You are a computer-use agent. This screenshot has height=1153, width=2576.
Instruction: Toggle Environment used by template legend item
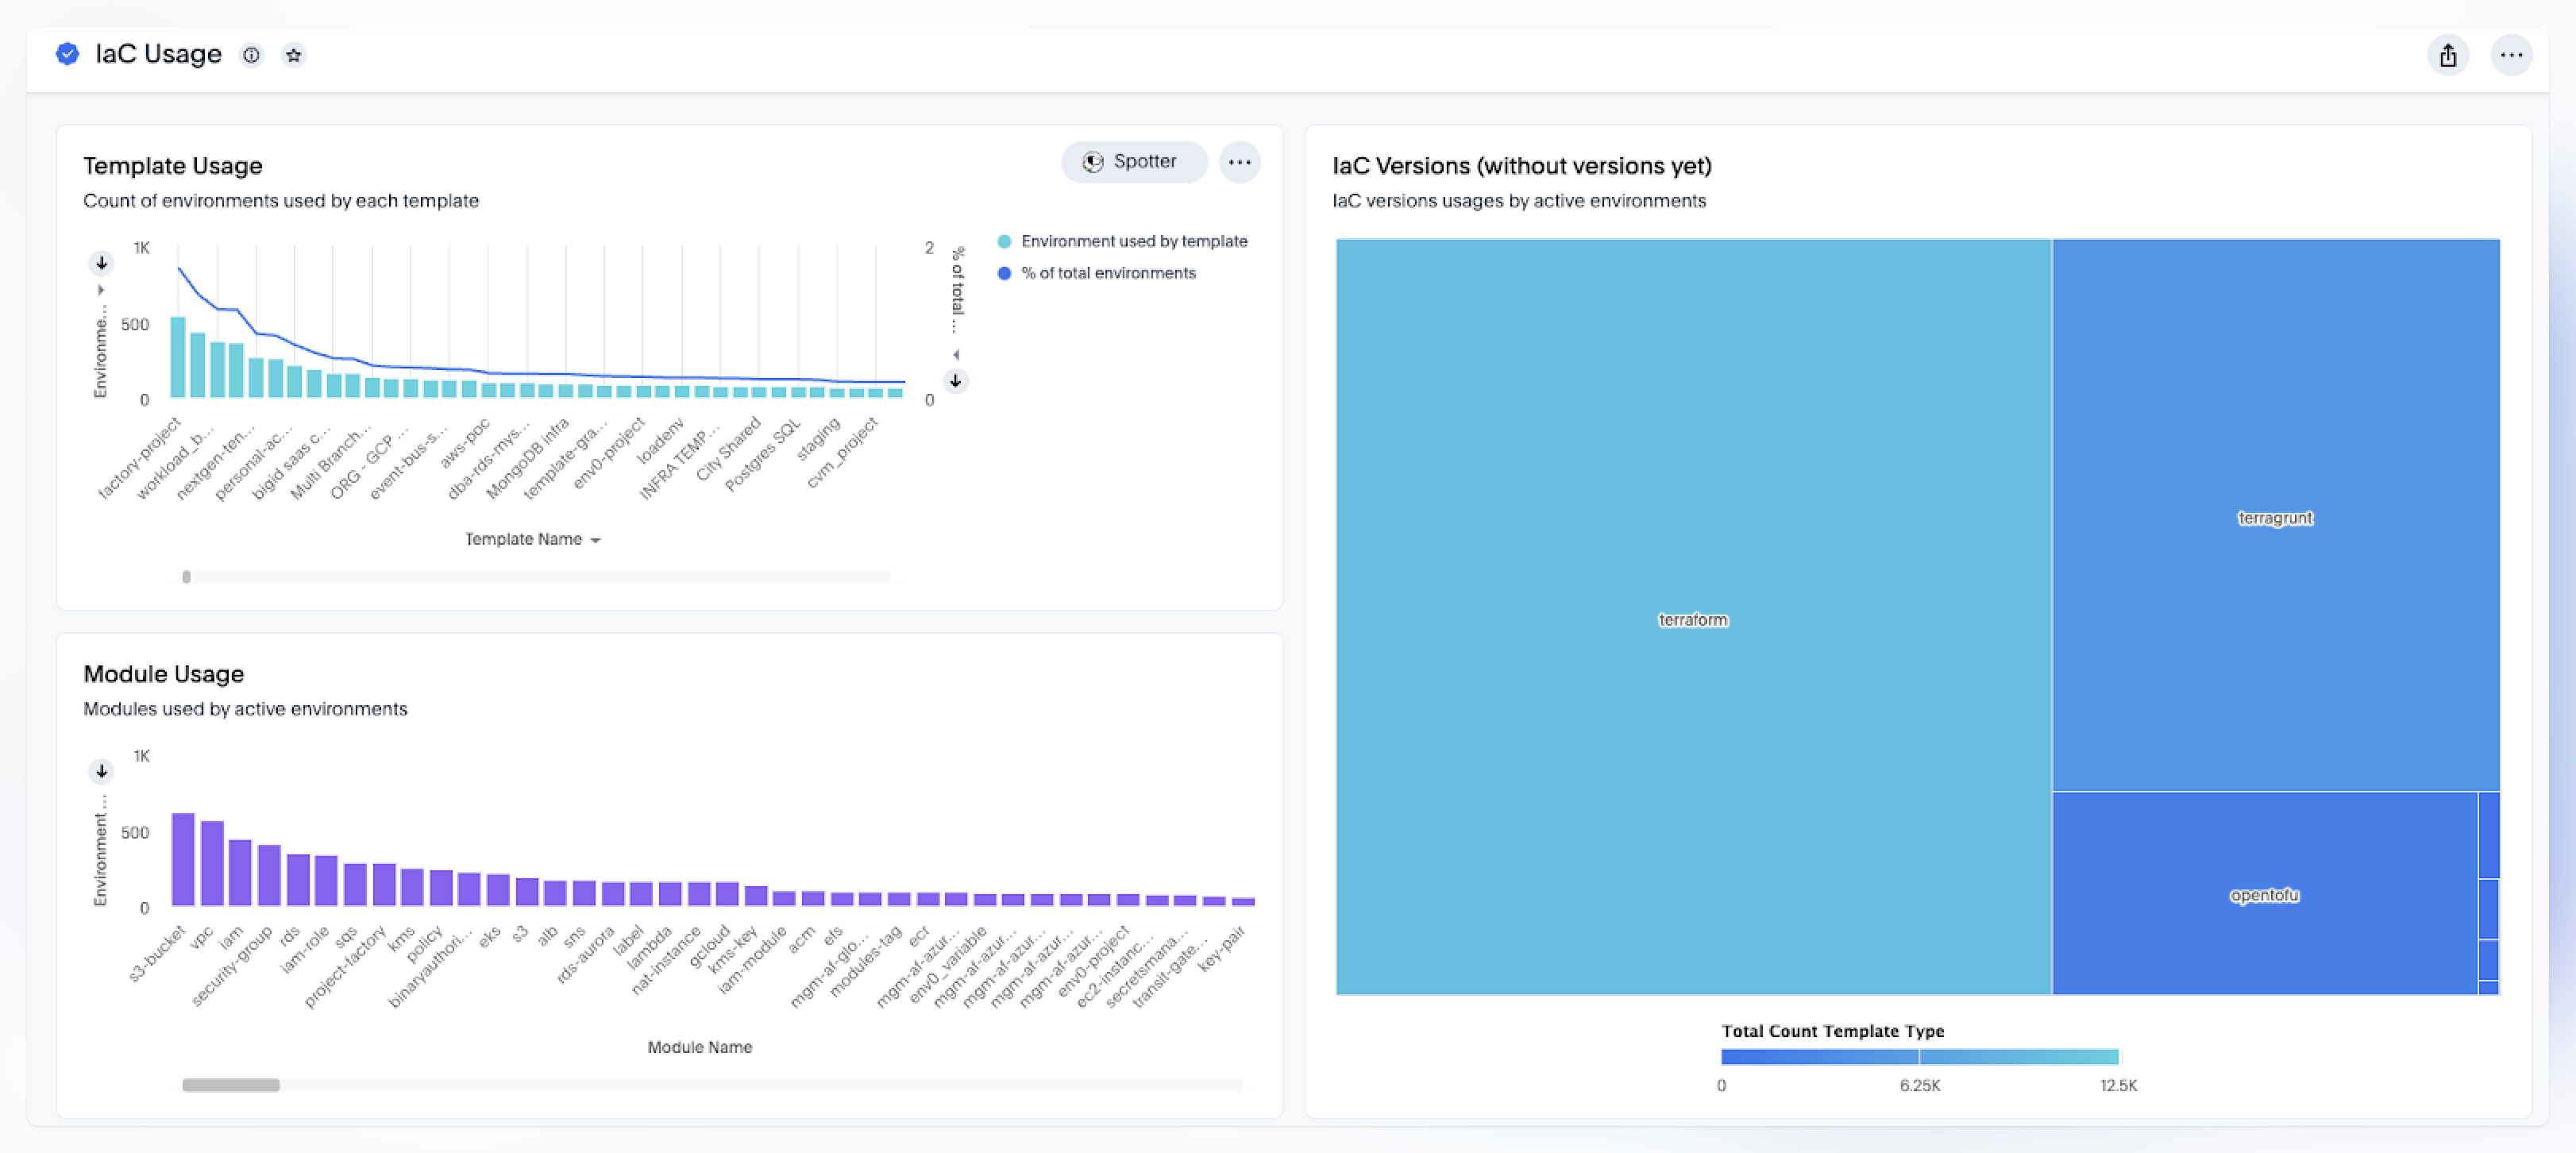(1122, 241)
